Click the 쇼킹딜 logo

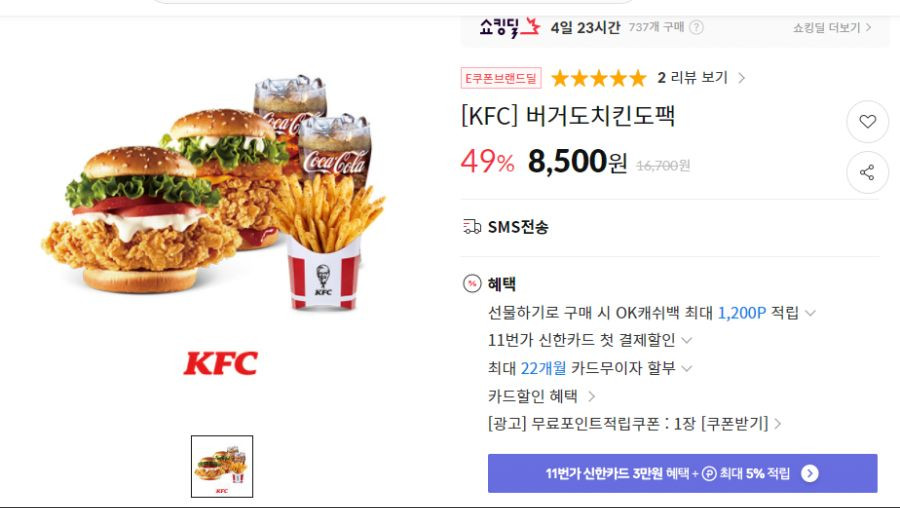pos(509,26)
